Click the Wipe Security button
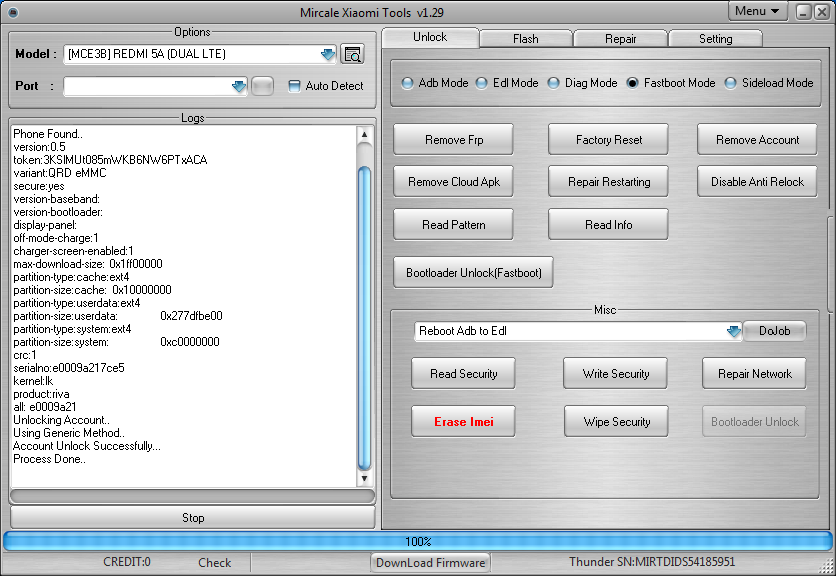The image size is (836, 576). tap(616, 422)
